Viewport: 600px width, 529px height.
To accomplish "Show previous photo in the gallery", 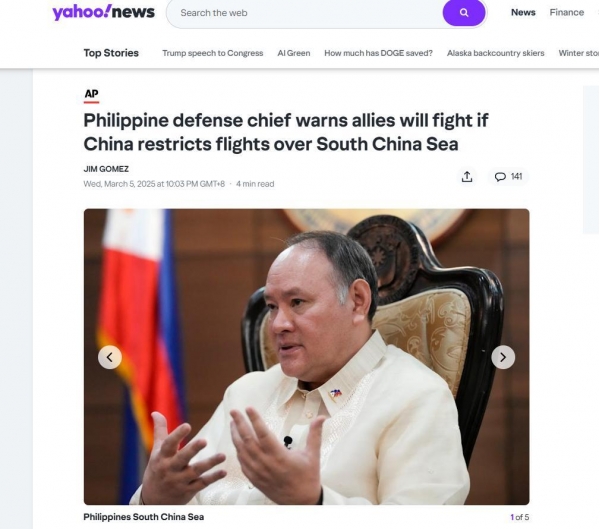I will tap(110, 357).
